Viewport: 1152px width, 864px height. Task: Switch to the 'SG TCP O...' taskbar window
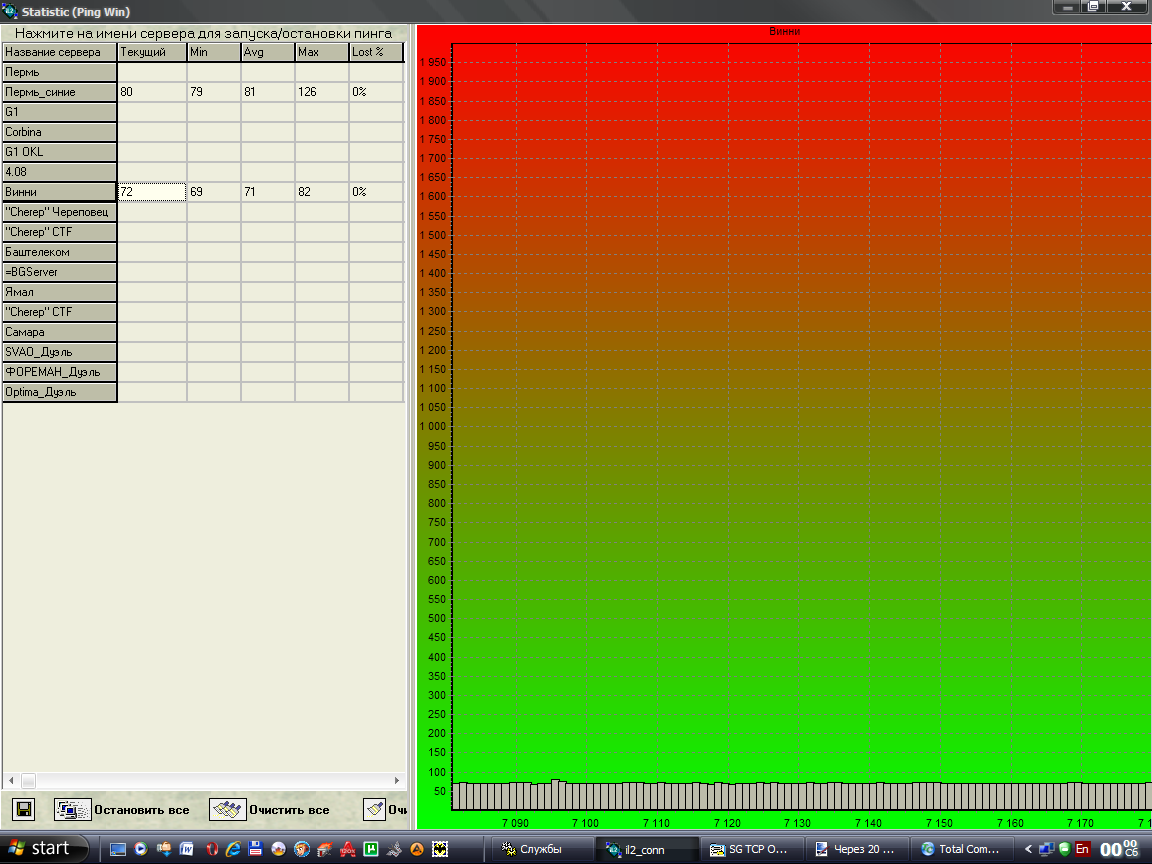coord(750,849)
